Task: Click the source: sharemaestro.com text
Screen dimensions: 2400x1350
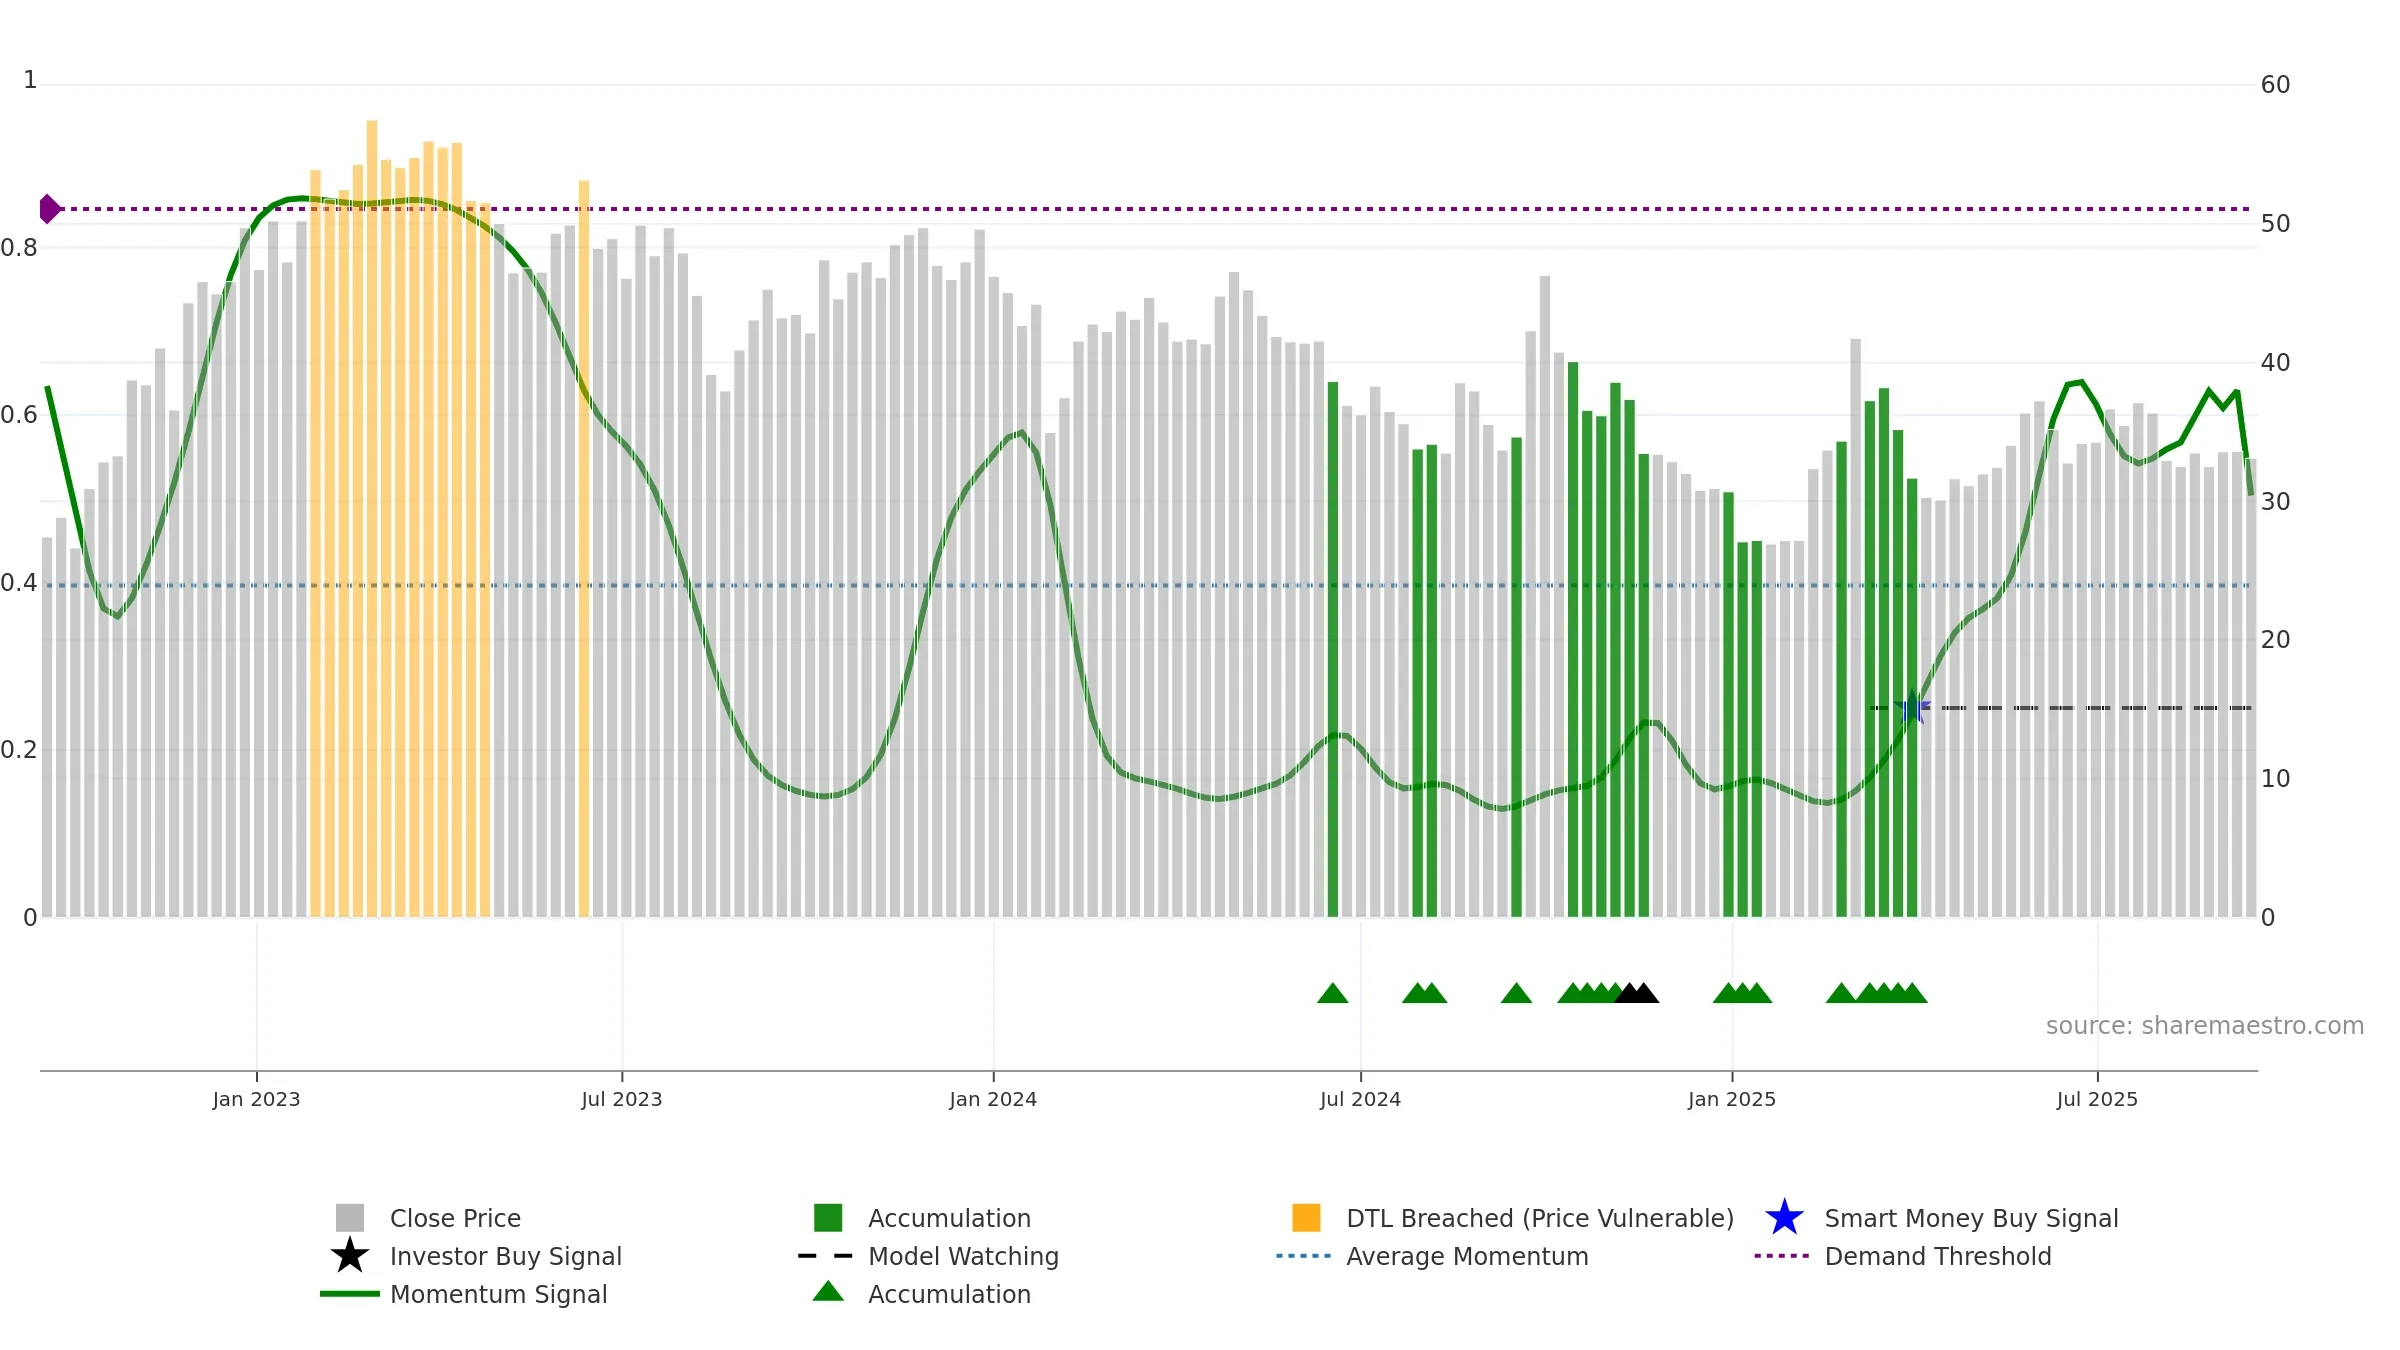Action: pyautogui.click(x=2205, y=1026)
